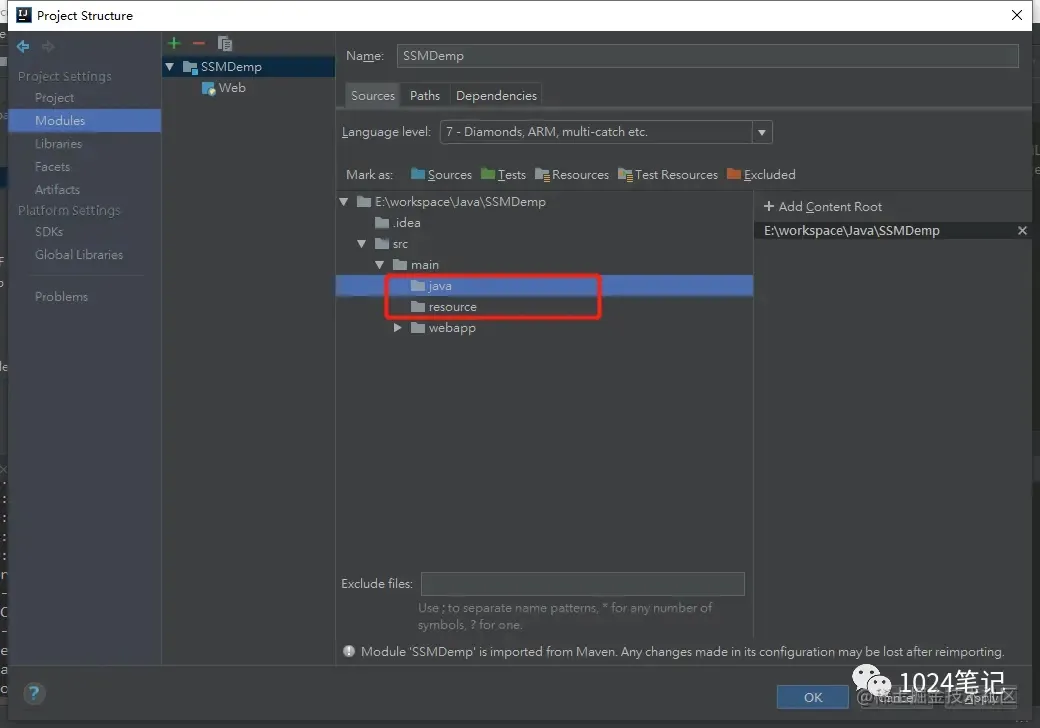1040x728 pixels.
Task: Collapse the SSMDemp module node
Action: 170,66
